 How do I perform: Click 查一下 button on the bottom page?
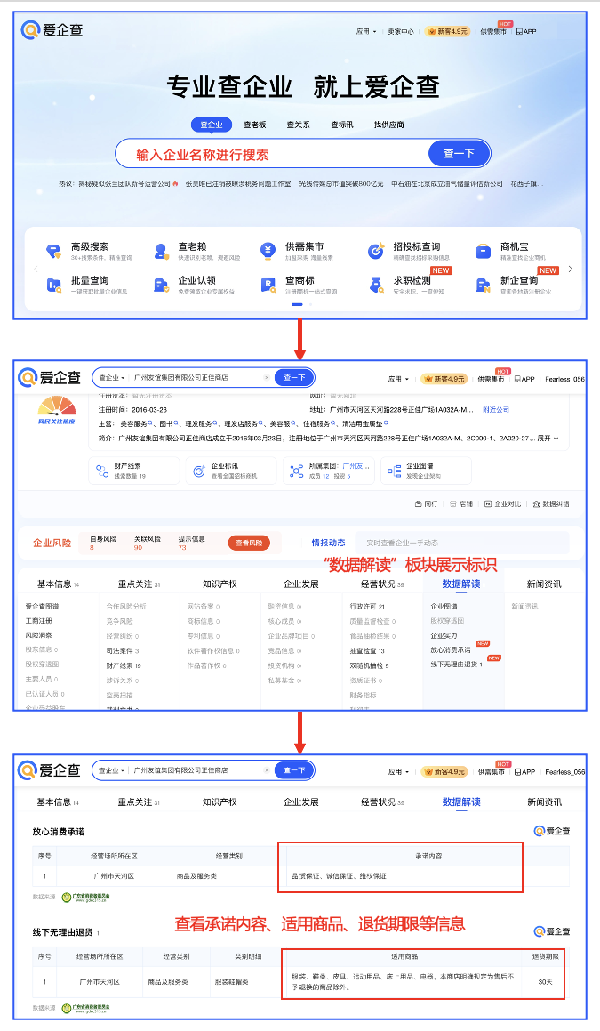tap(294, 770)
